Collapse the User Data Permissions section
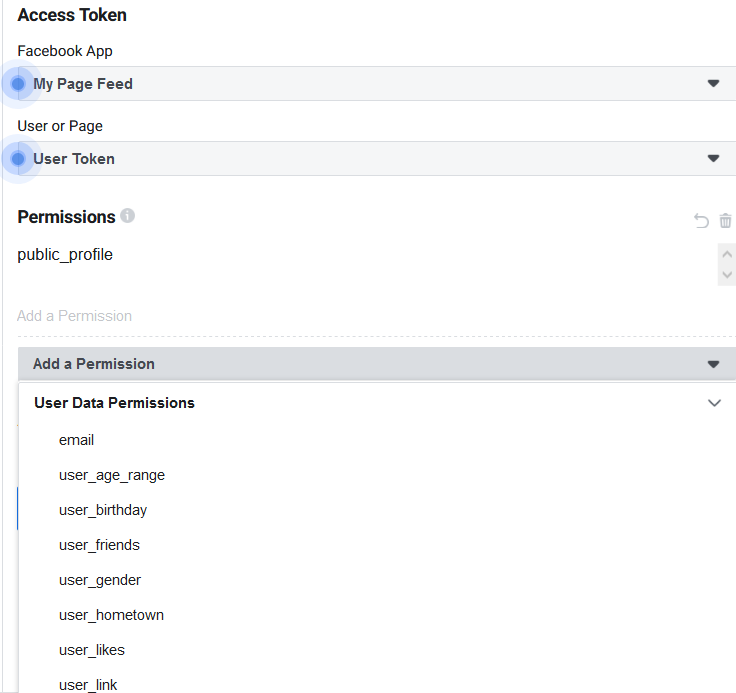The image size is (736, 693). (714, 403)
